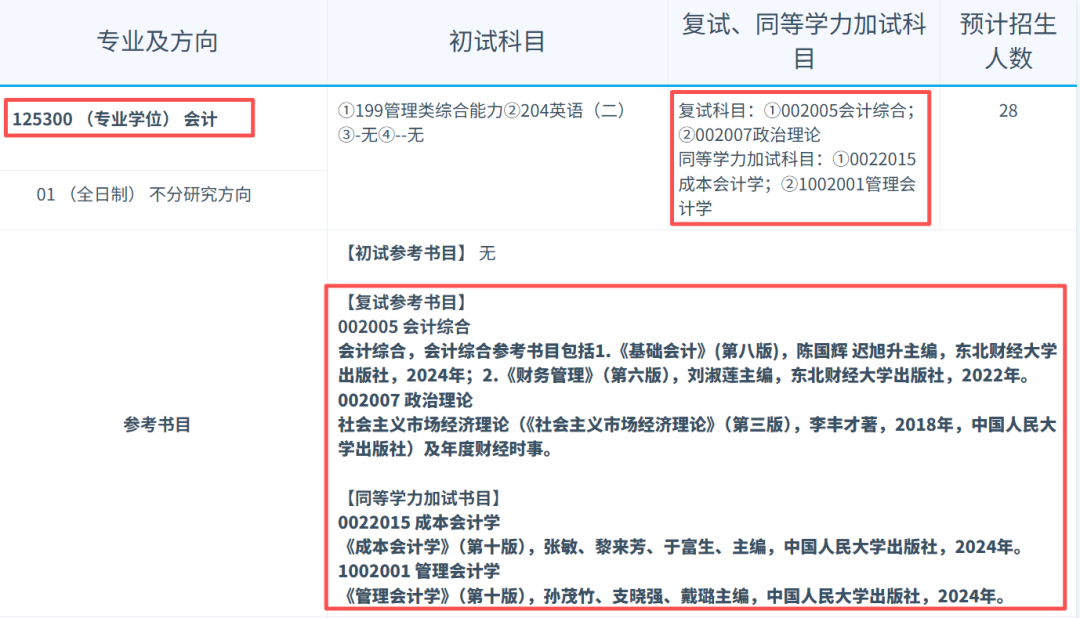Click the enrollment number 28 cell
The height and width of the screenshot is (618, 1080).
1008,110
